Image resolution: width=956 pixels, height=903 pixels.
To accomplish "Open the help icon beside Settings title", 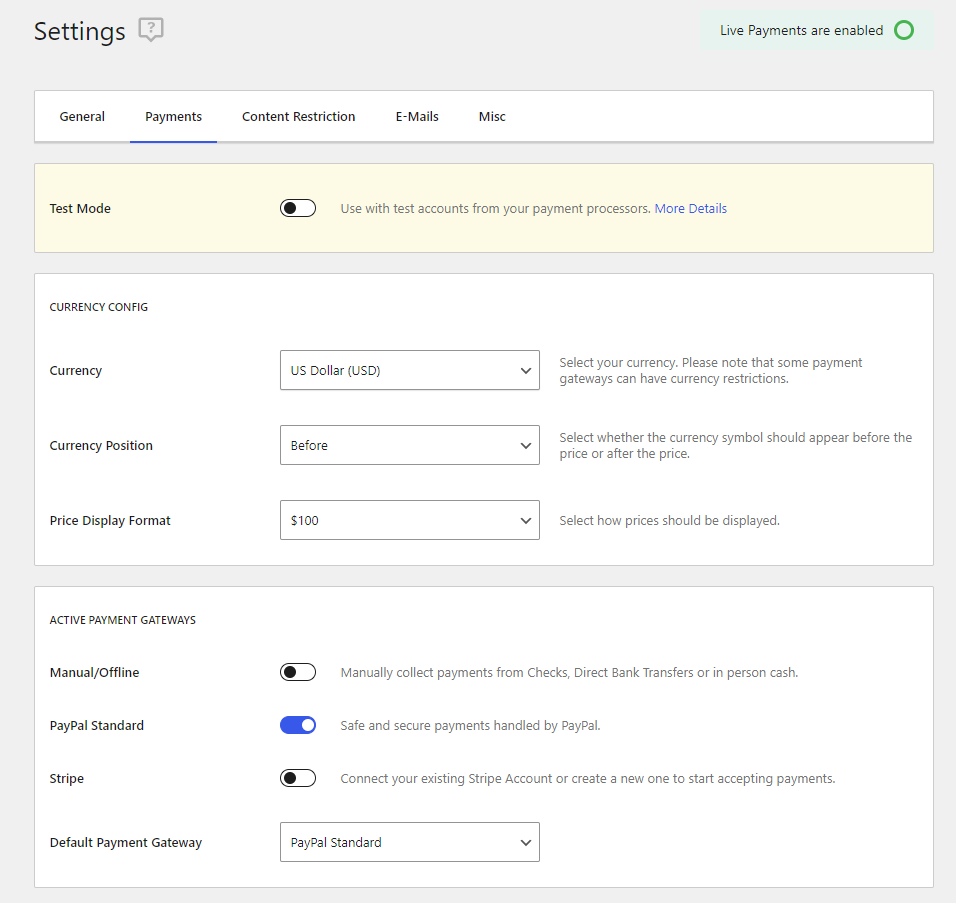I will pyautogui.click(x=151, y=29).
